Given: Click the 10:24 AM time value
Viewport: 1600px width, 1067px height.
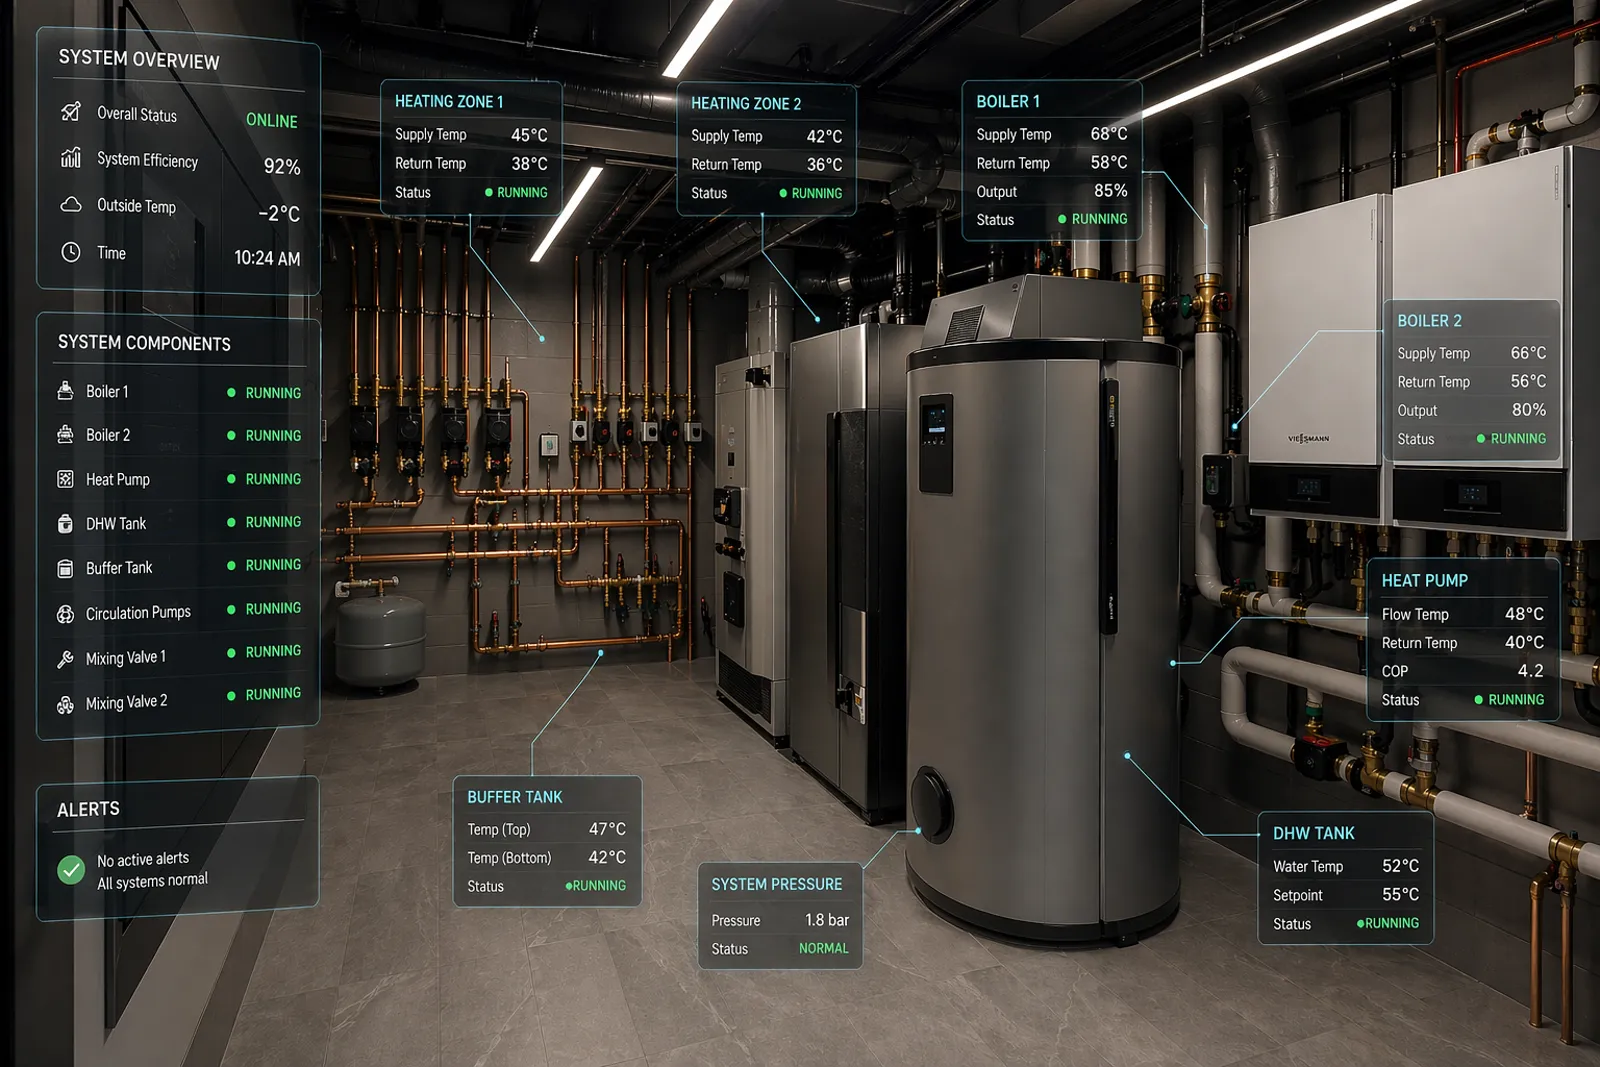Looking at the screenshot, I should [267, 258].
